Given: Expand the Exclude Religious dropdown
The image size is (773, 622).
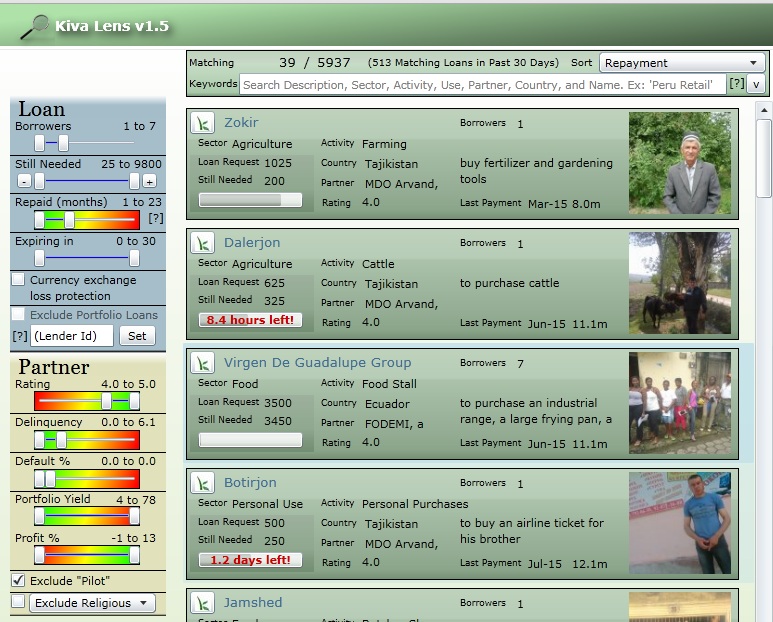Looking at the screenshot, I should tap(92, 603).
